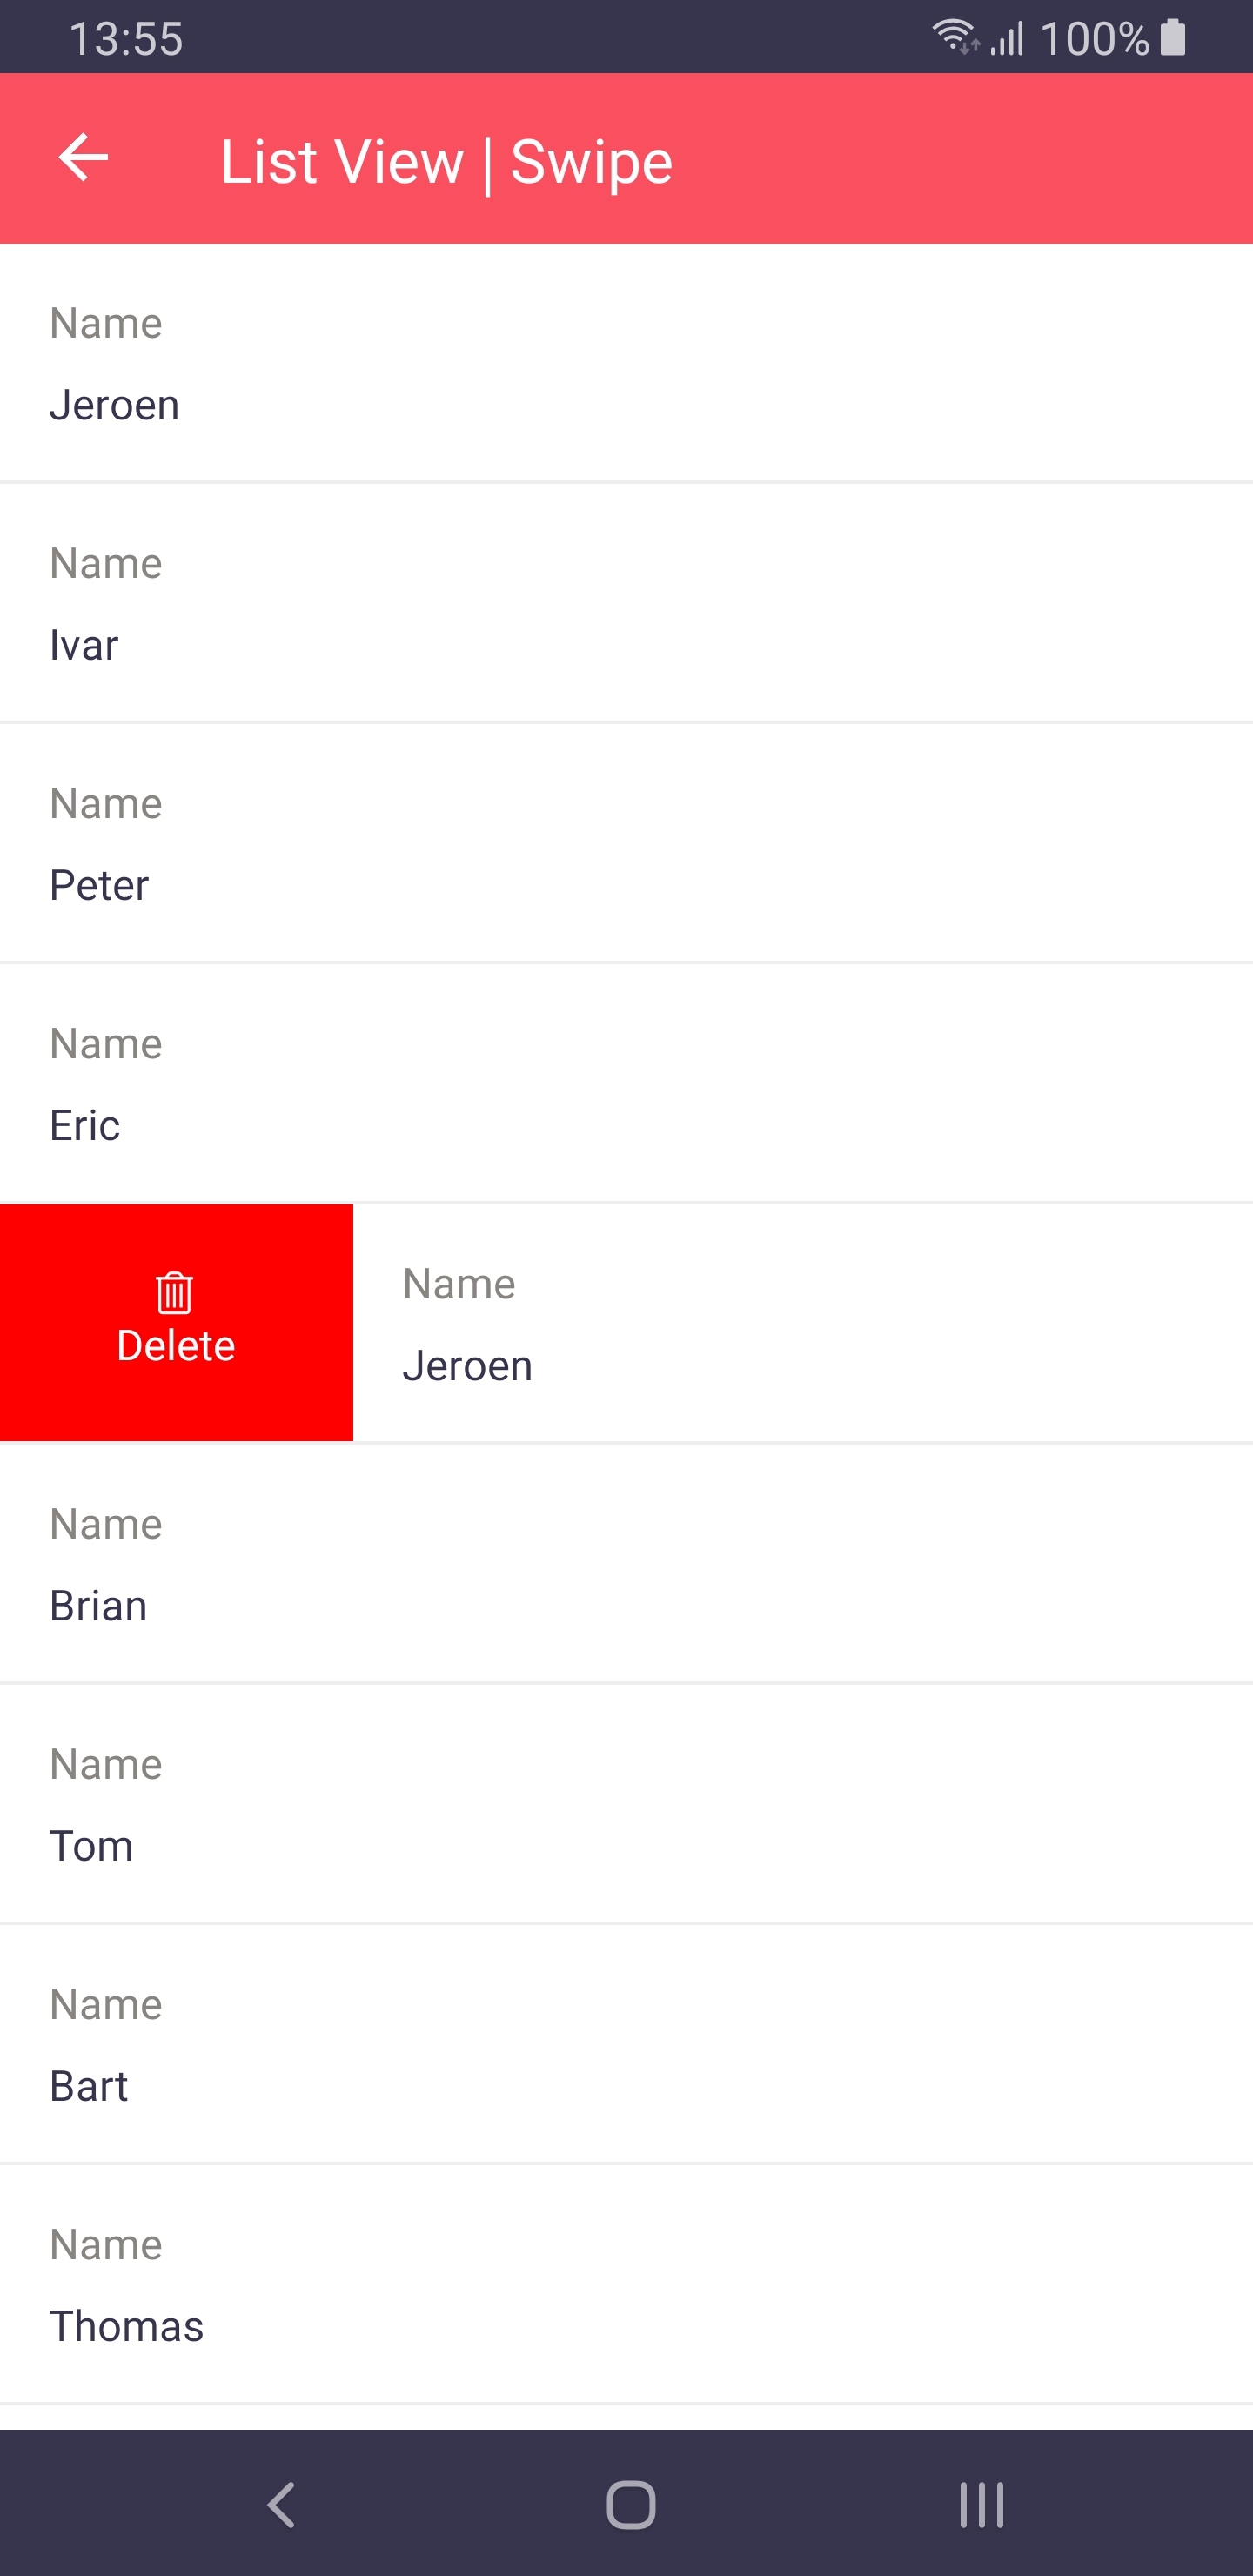Tap the trash can icon on the swiped row
The image size is (1253, 2576).
click(x=175, y=1292)
